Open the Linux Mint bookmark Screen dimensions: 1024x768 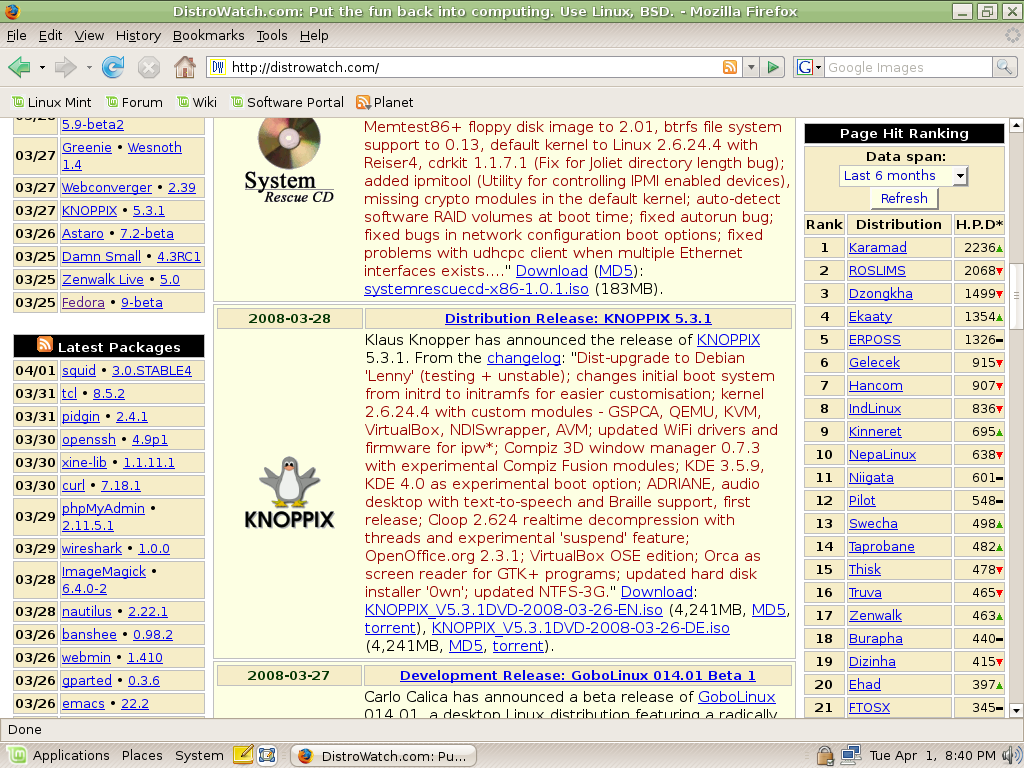(x=52, y=103)
